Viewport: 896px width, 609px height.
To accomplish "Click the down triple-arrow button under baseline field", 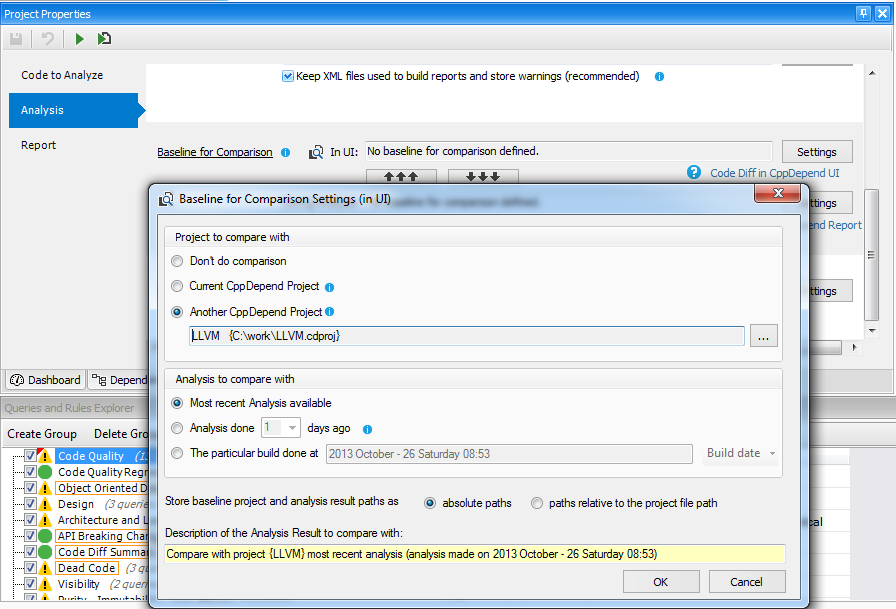I will click(x=483, y=177).
